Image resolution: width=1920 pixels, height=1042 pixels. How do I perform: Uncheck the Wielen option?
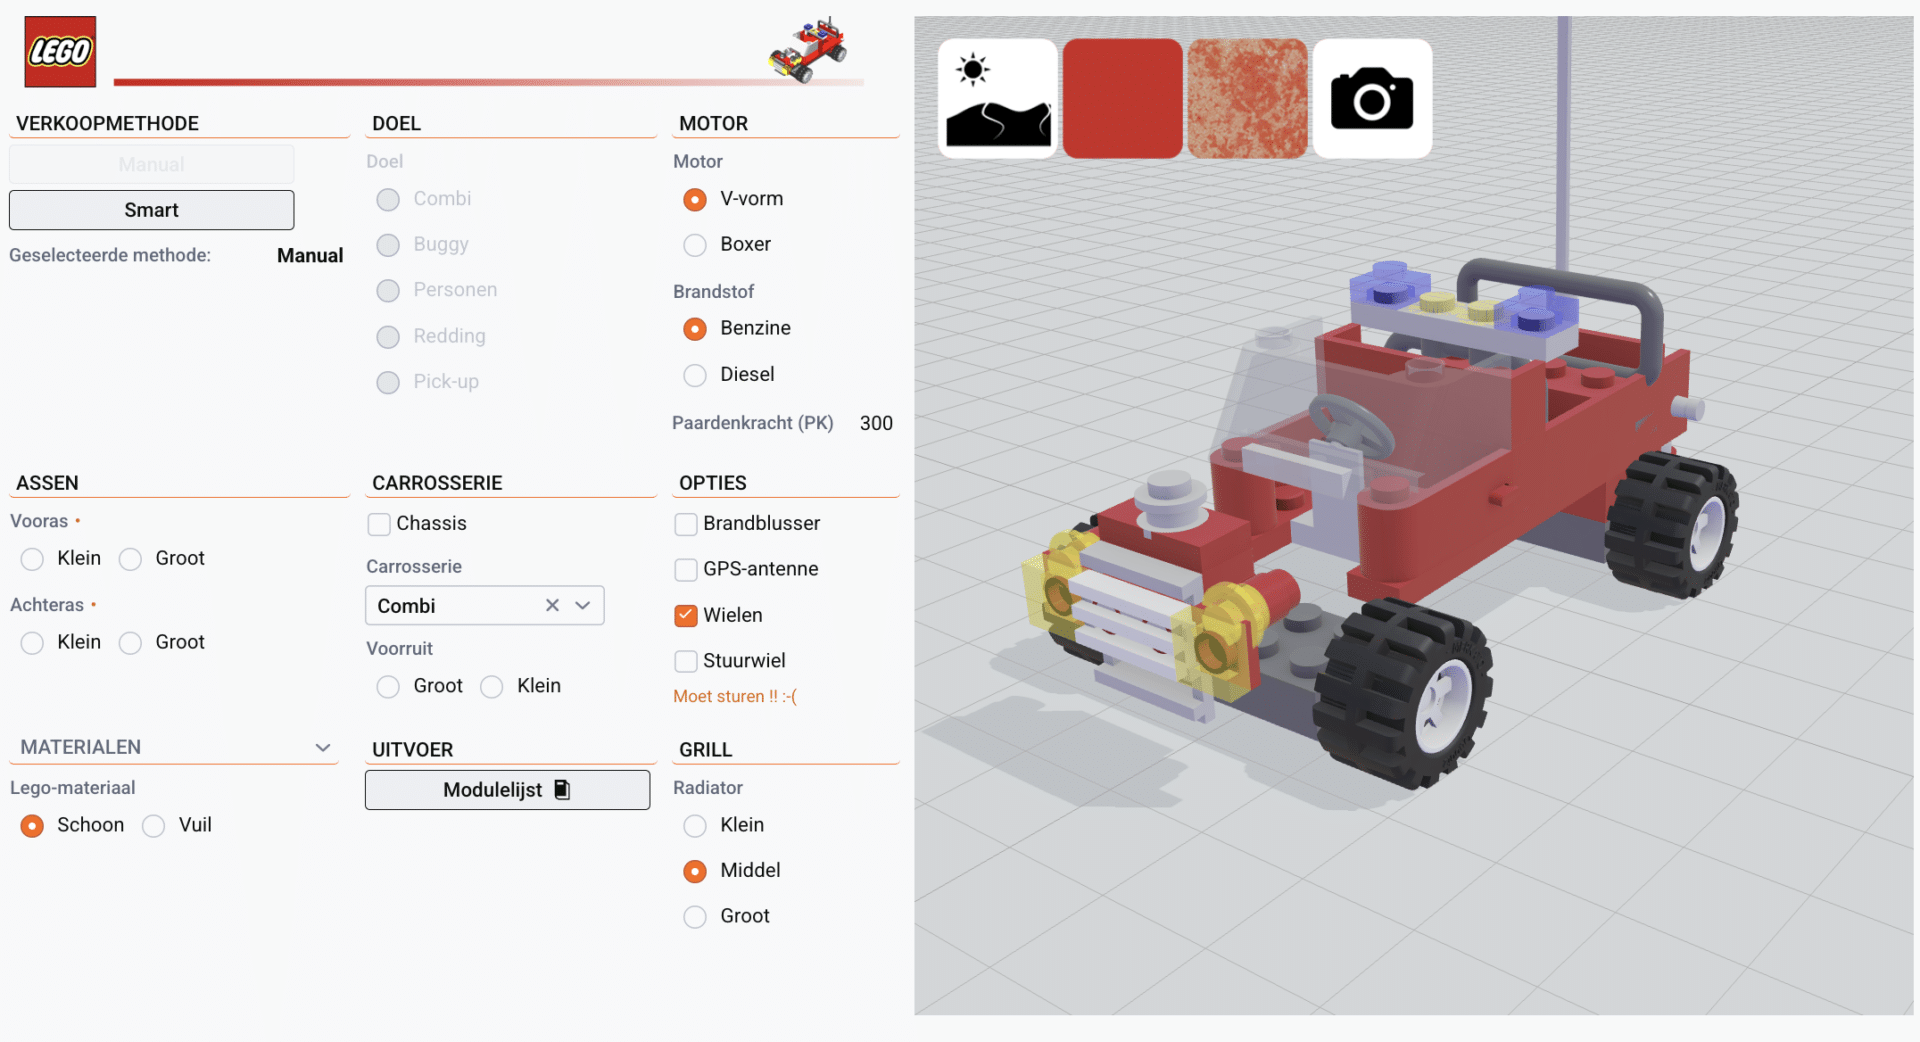686,616
